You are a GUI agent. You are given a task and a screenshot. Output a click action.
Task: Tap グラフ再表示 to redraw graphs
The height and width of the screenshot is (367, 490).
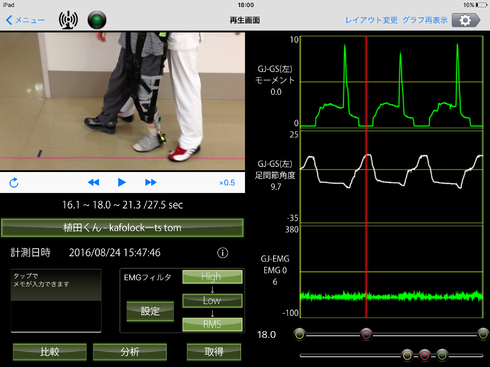[425, 20]
